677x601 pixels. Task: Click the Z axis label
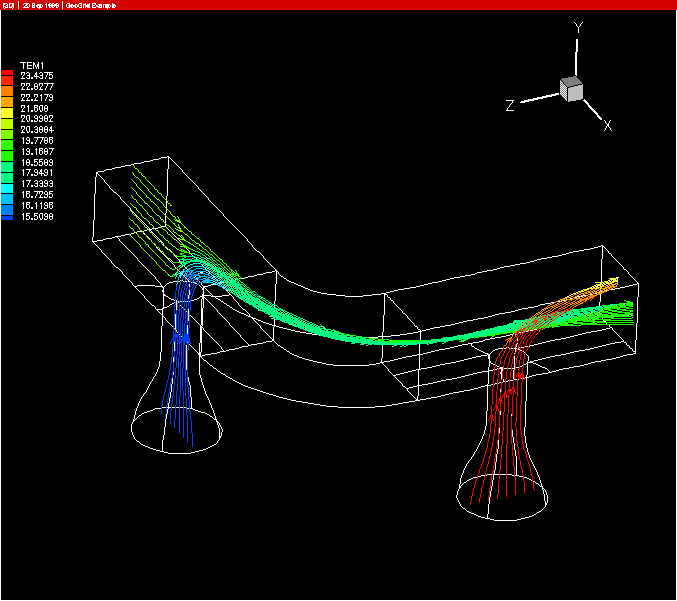[x=510, y=106]
